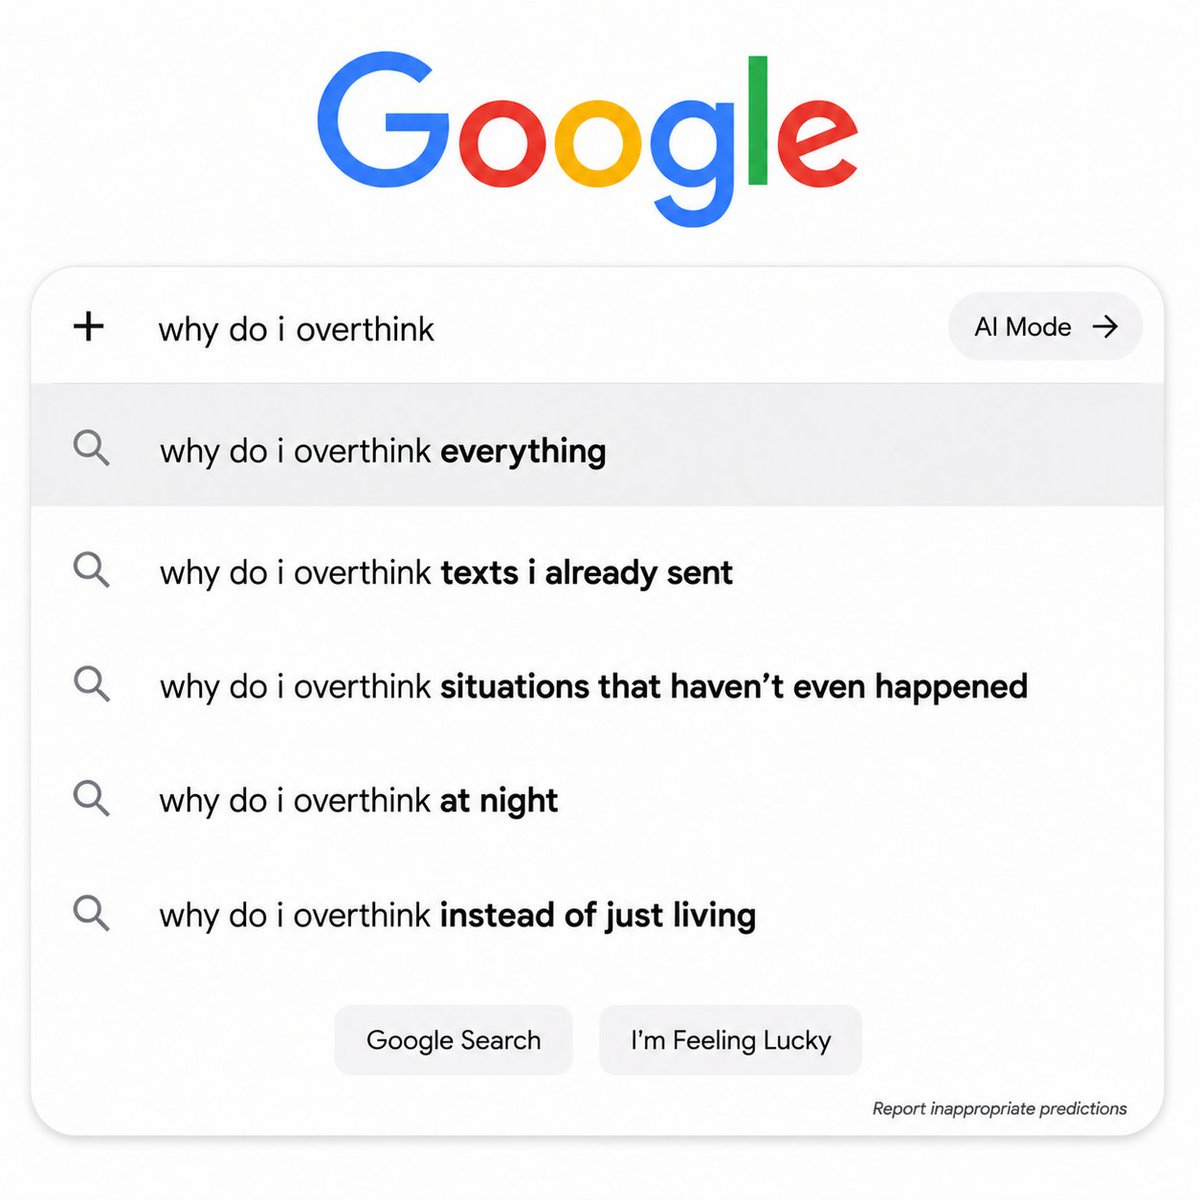This screenshot has width=1200, height=1200.
Task: Select suggestion 'why do i overthink at night'
Action: tap(597, 800)
